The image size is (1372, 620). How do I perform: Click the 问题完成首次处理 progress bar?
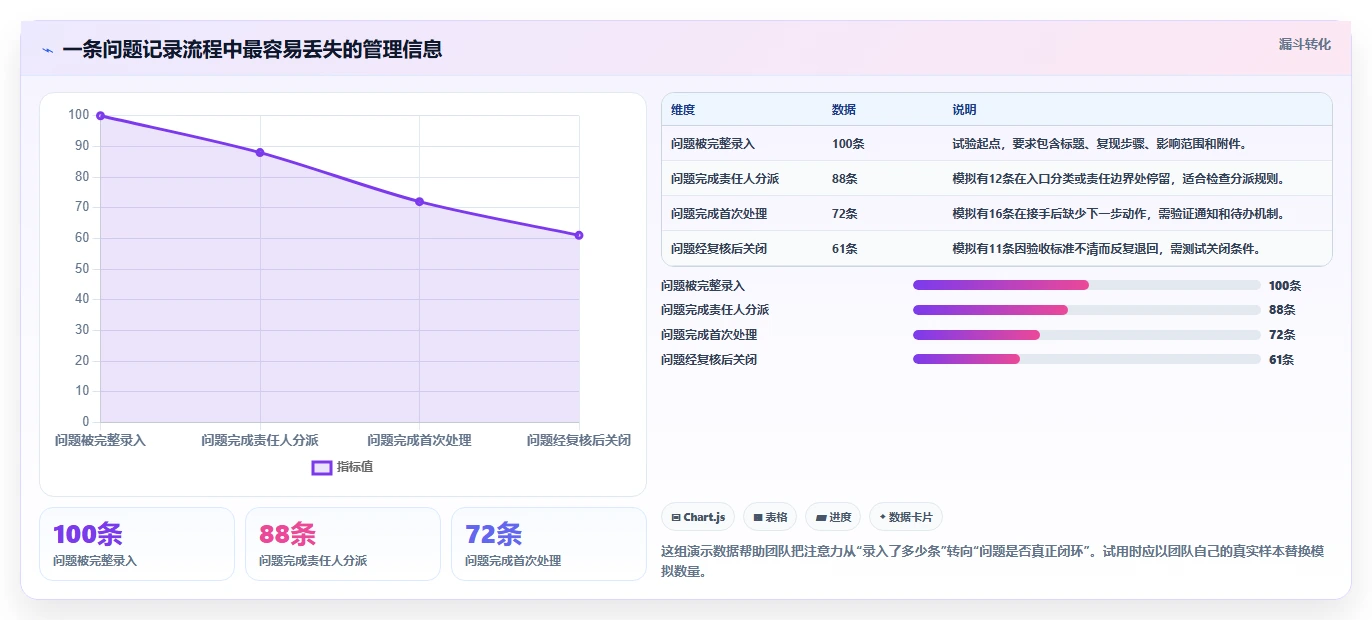pyautogui.click(x=1087, y=335)
